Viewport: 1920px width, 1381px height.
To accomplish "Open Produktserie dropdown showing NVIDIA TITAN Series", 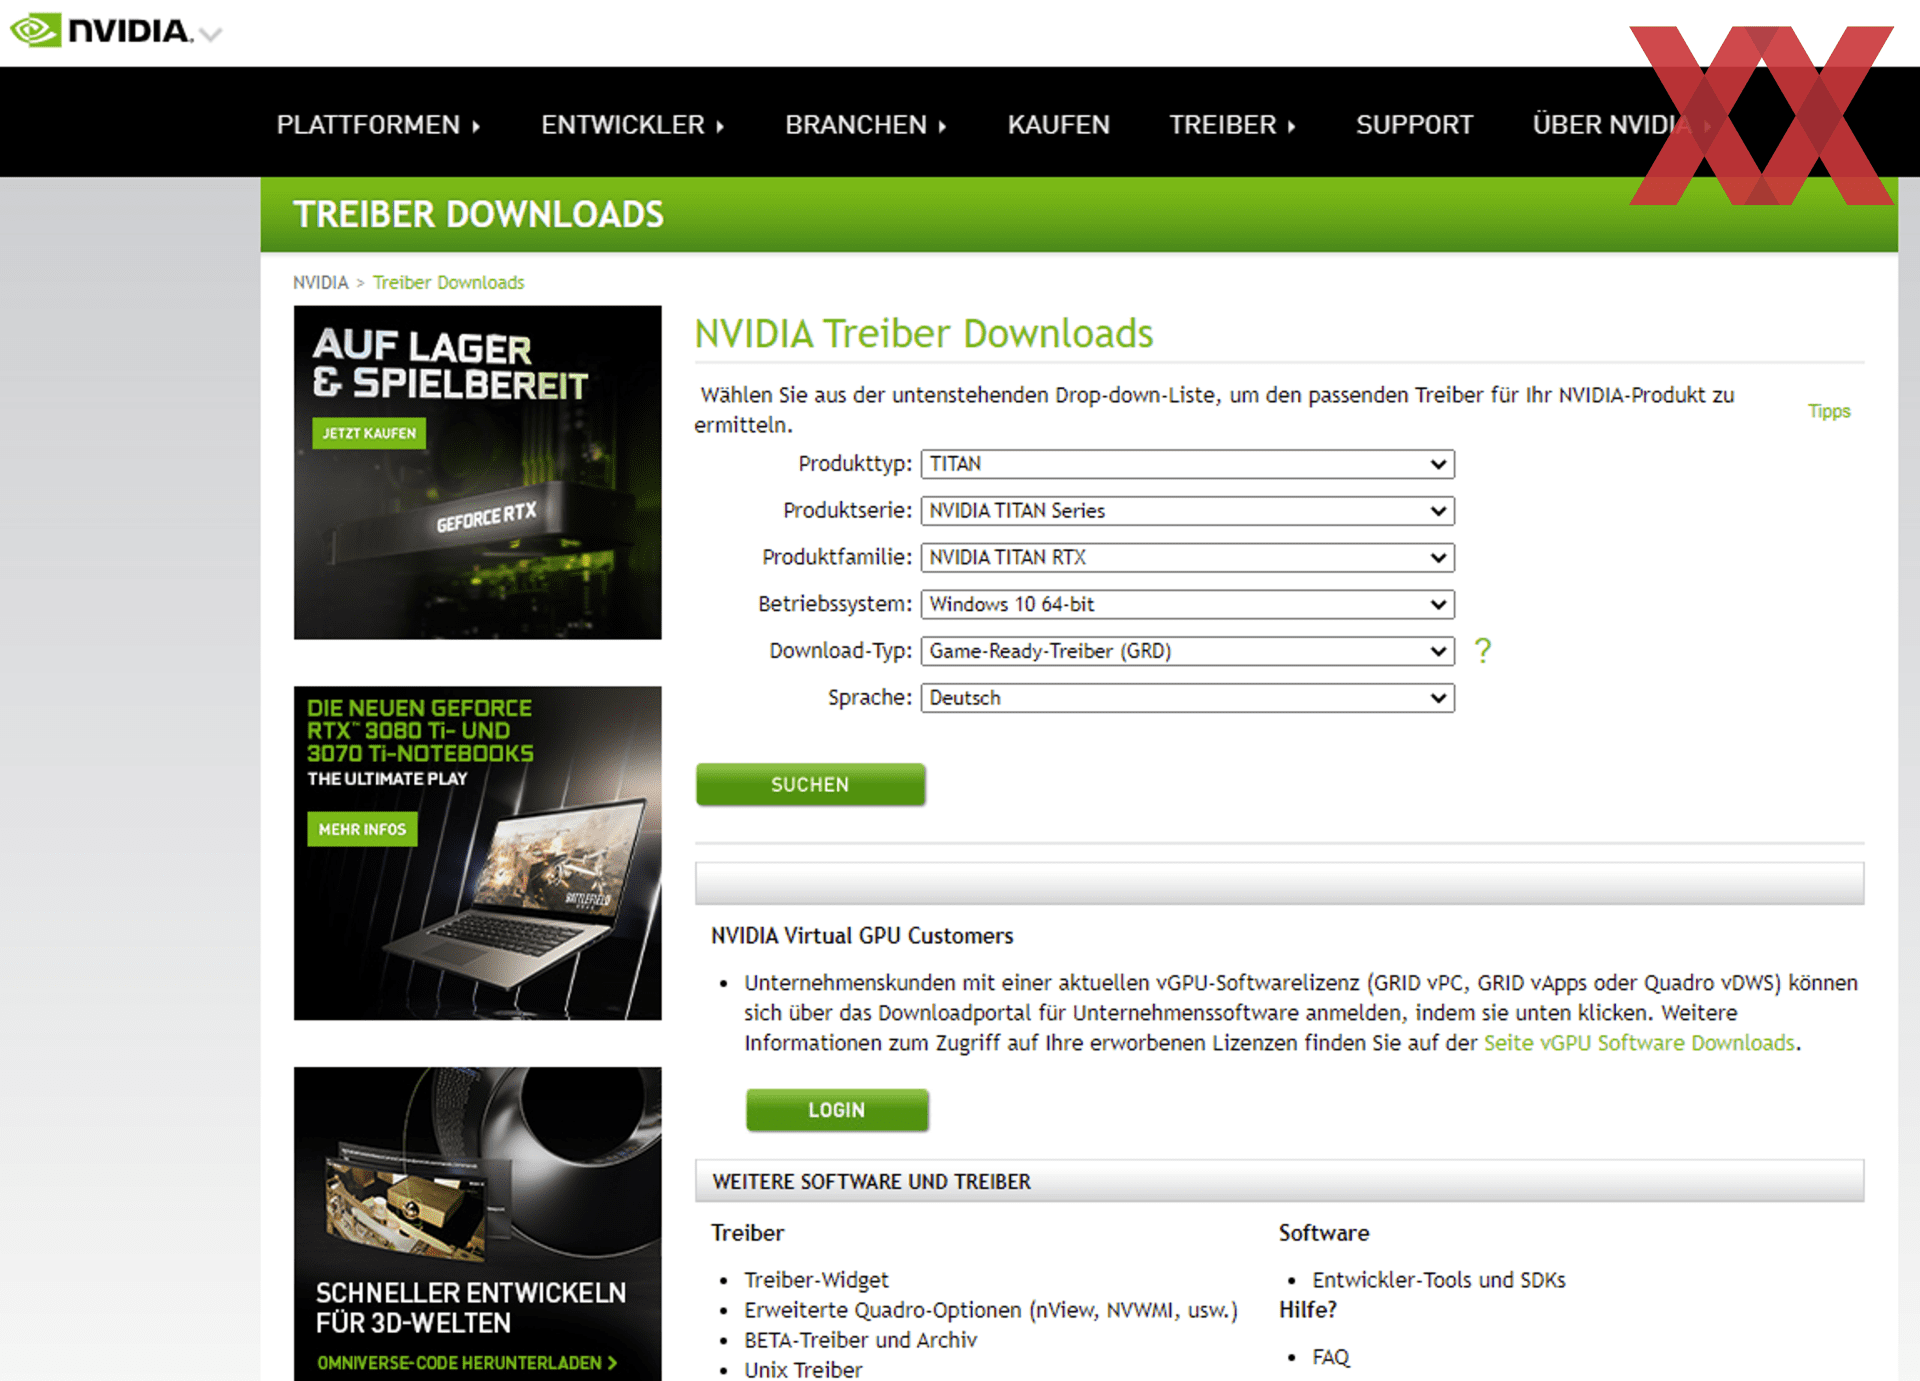I will pyautogui.click(x=1187, y=511).
